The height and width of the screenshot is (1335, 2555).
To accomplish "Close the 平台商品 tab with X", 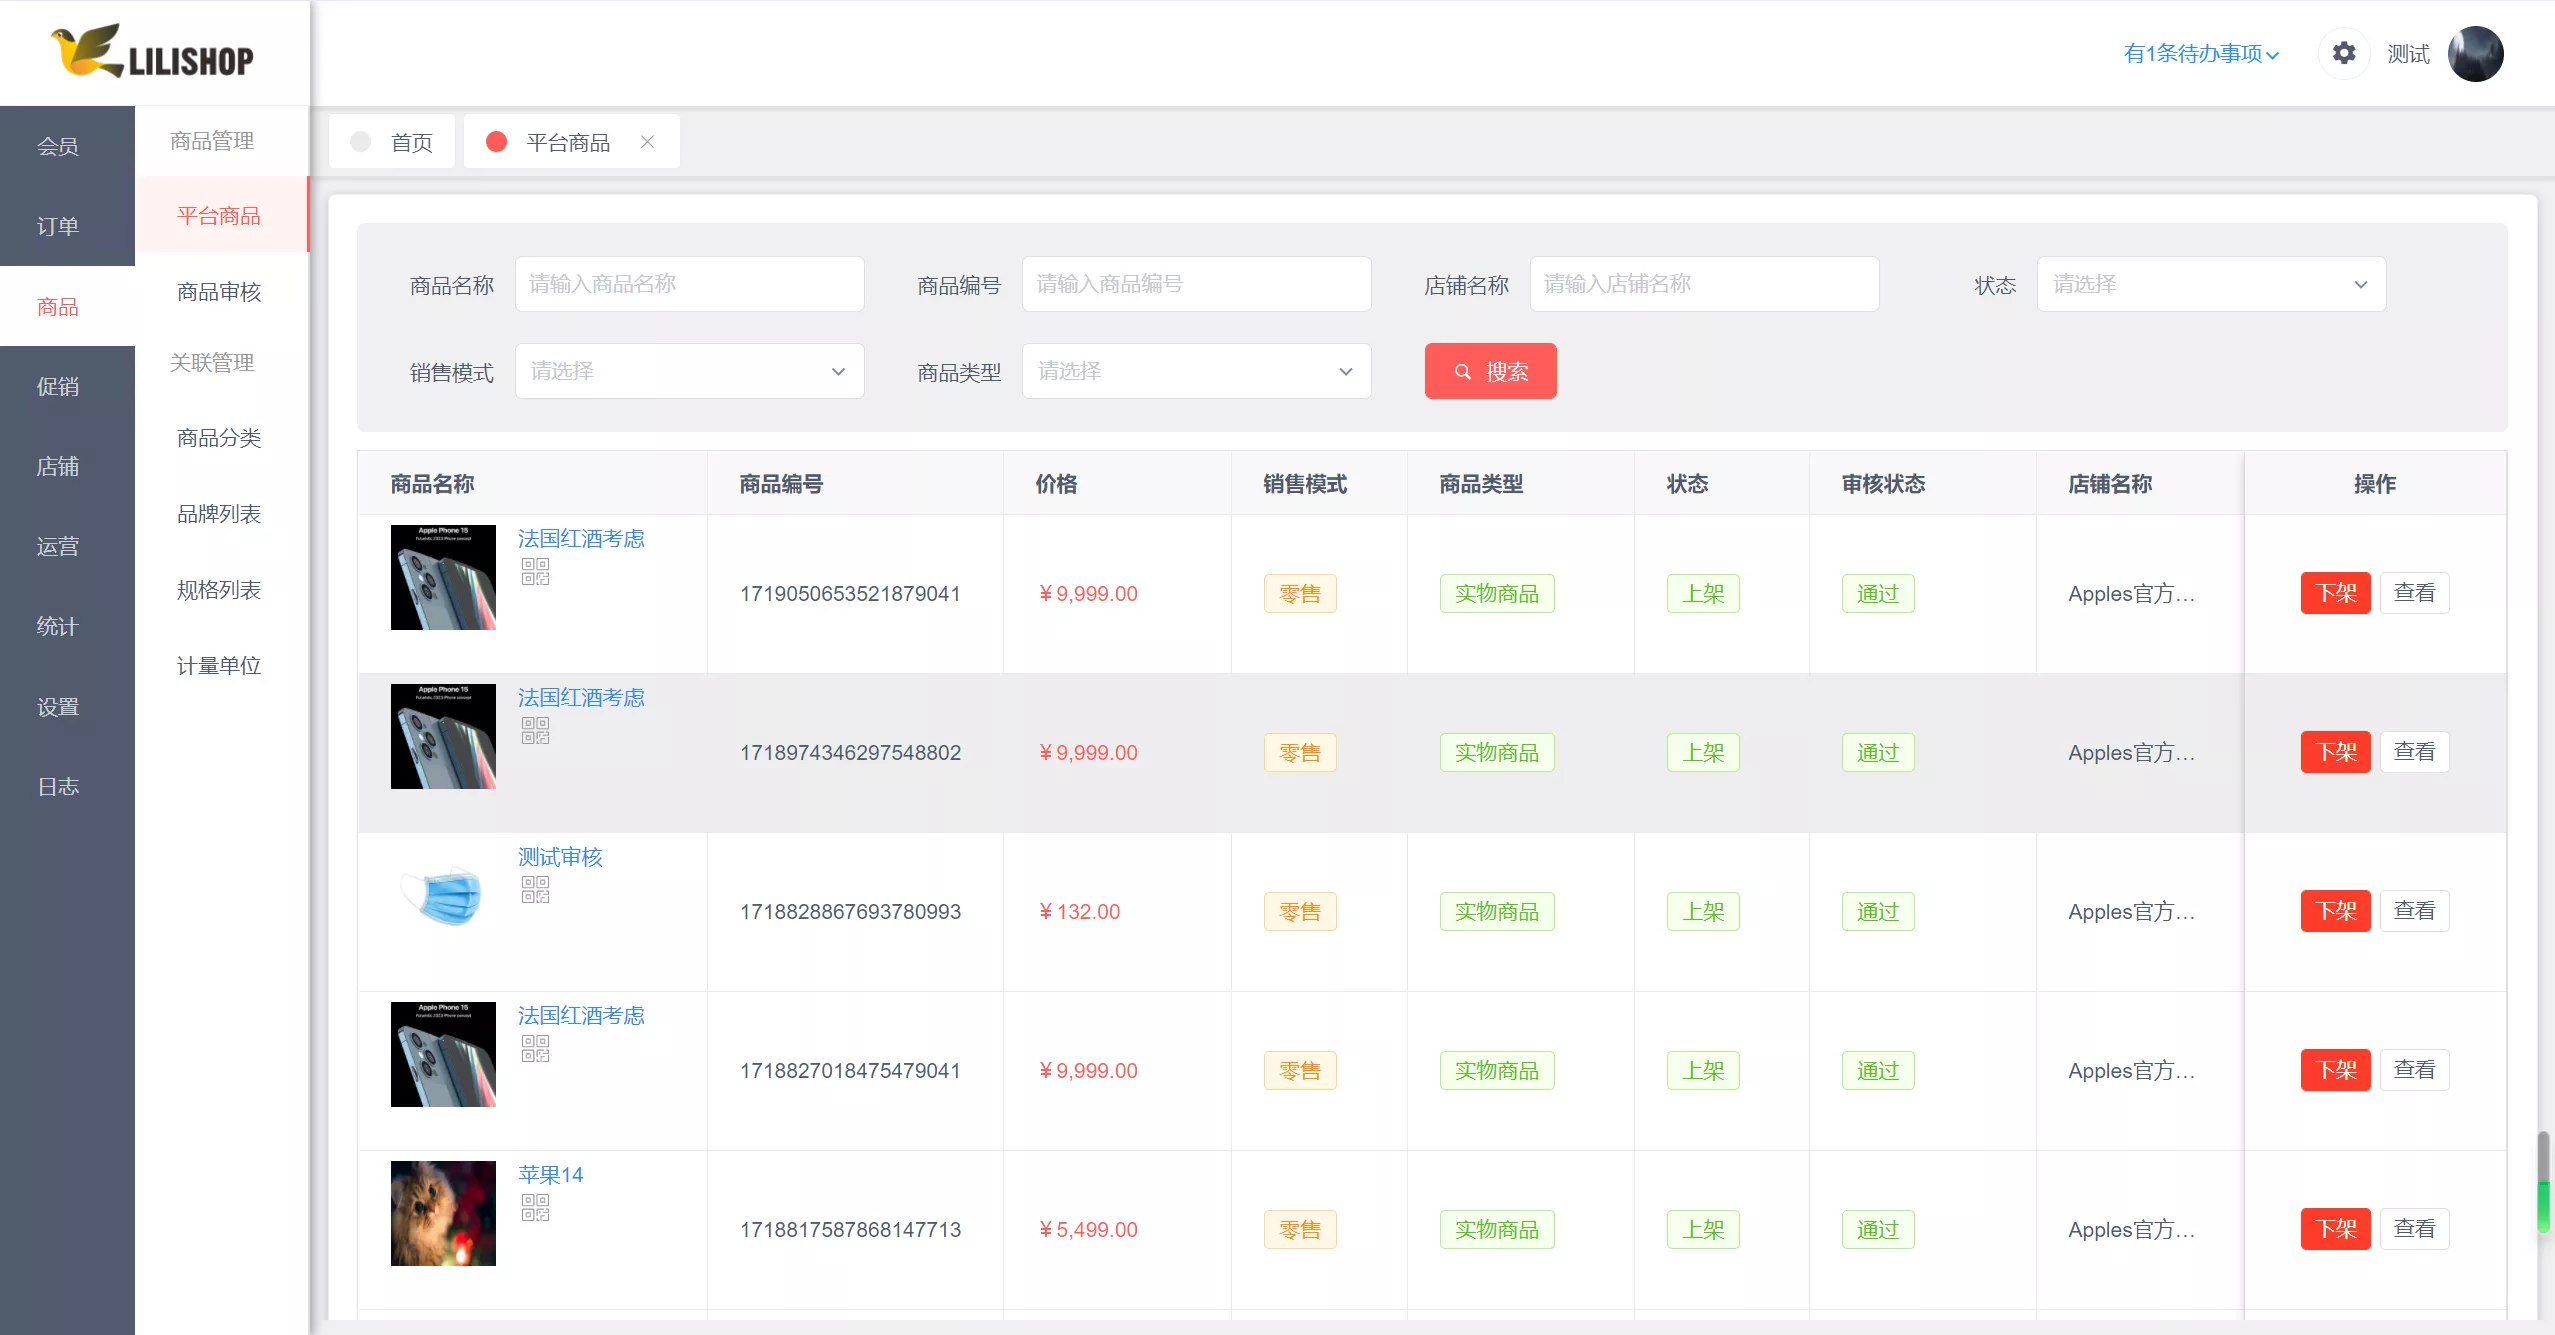I will (x=647, y=142).
